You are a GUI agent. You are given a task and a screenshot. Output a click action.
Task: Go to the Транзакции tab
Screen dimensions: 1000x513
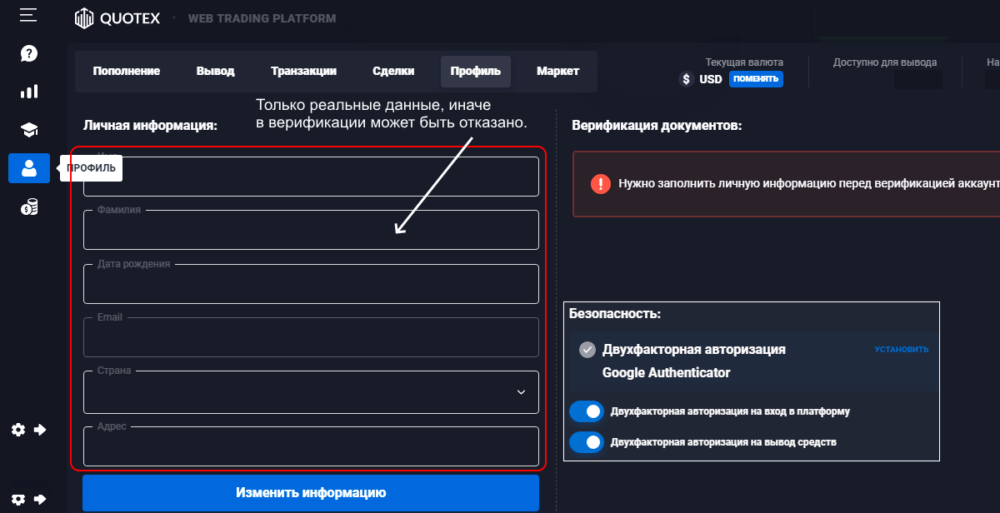pyautogui.click(x=303, y=71)
